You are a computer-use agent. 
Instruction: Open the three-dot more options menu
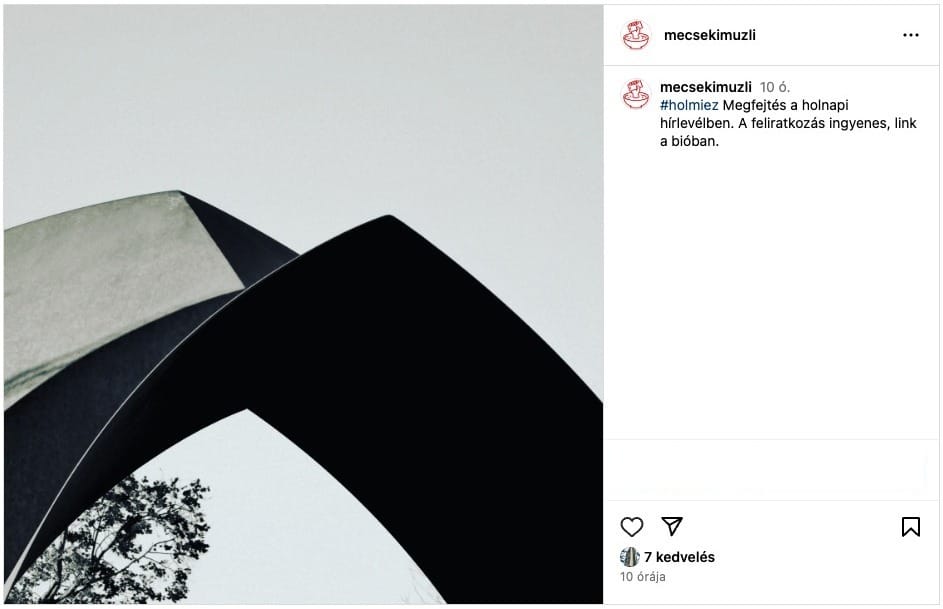911,35
